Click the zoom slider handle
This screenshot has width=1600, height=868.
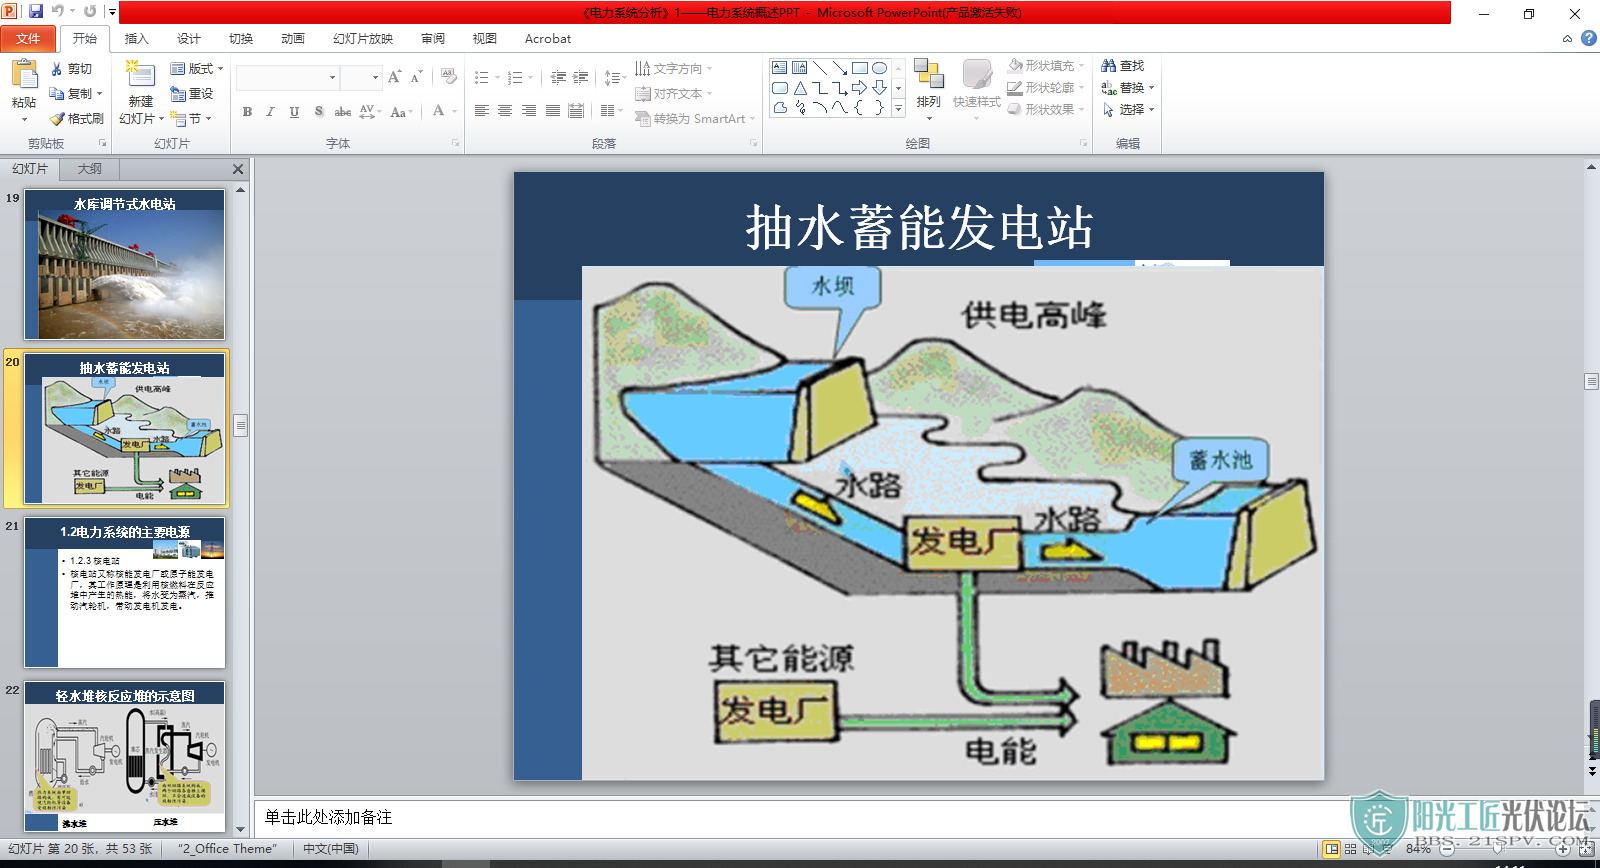tap(1497, 849)
